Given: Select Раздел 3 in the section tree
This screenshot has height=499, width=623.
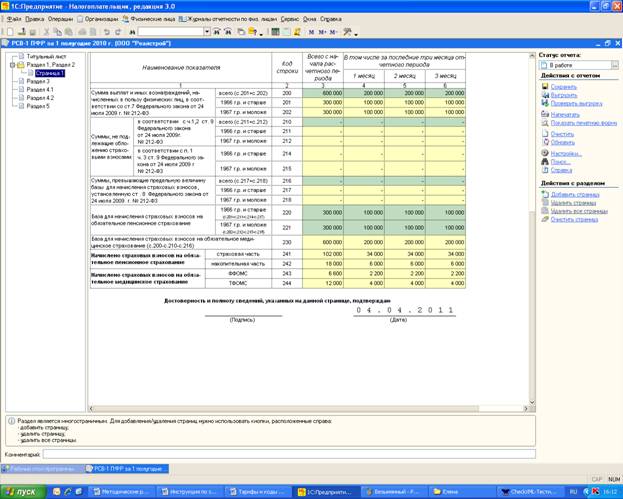Looking at the screenshot, I should [x=38, y=81].
